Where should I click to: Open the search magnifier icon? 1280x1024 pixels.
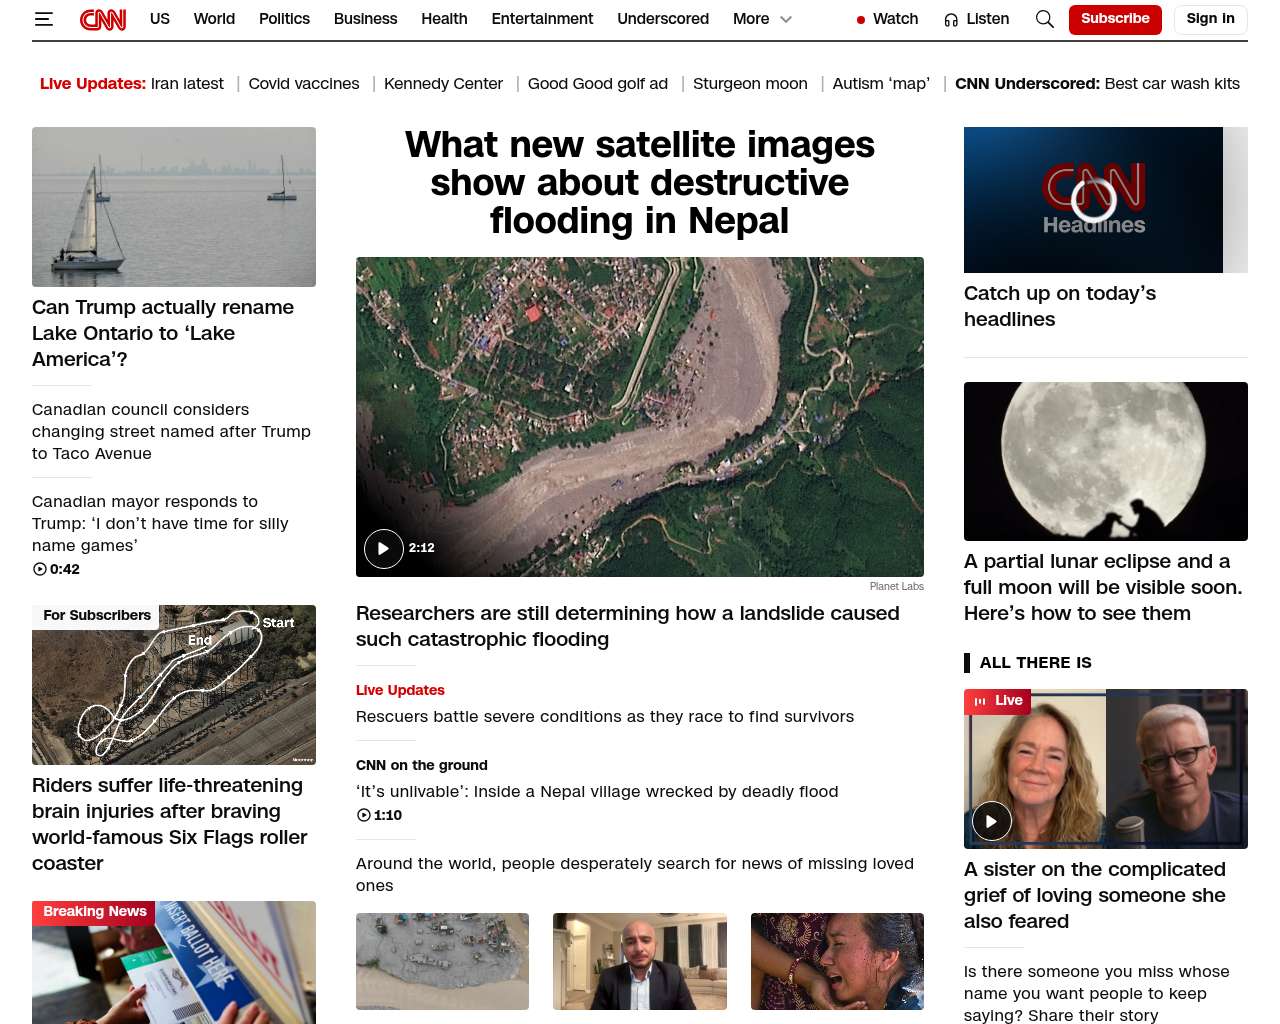(x=1045, y=19)
